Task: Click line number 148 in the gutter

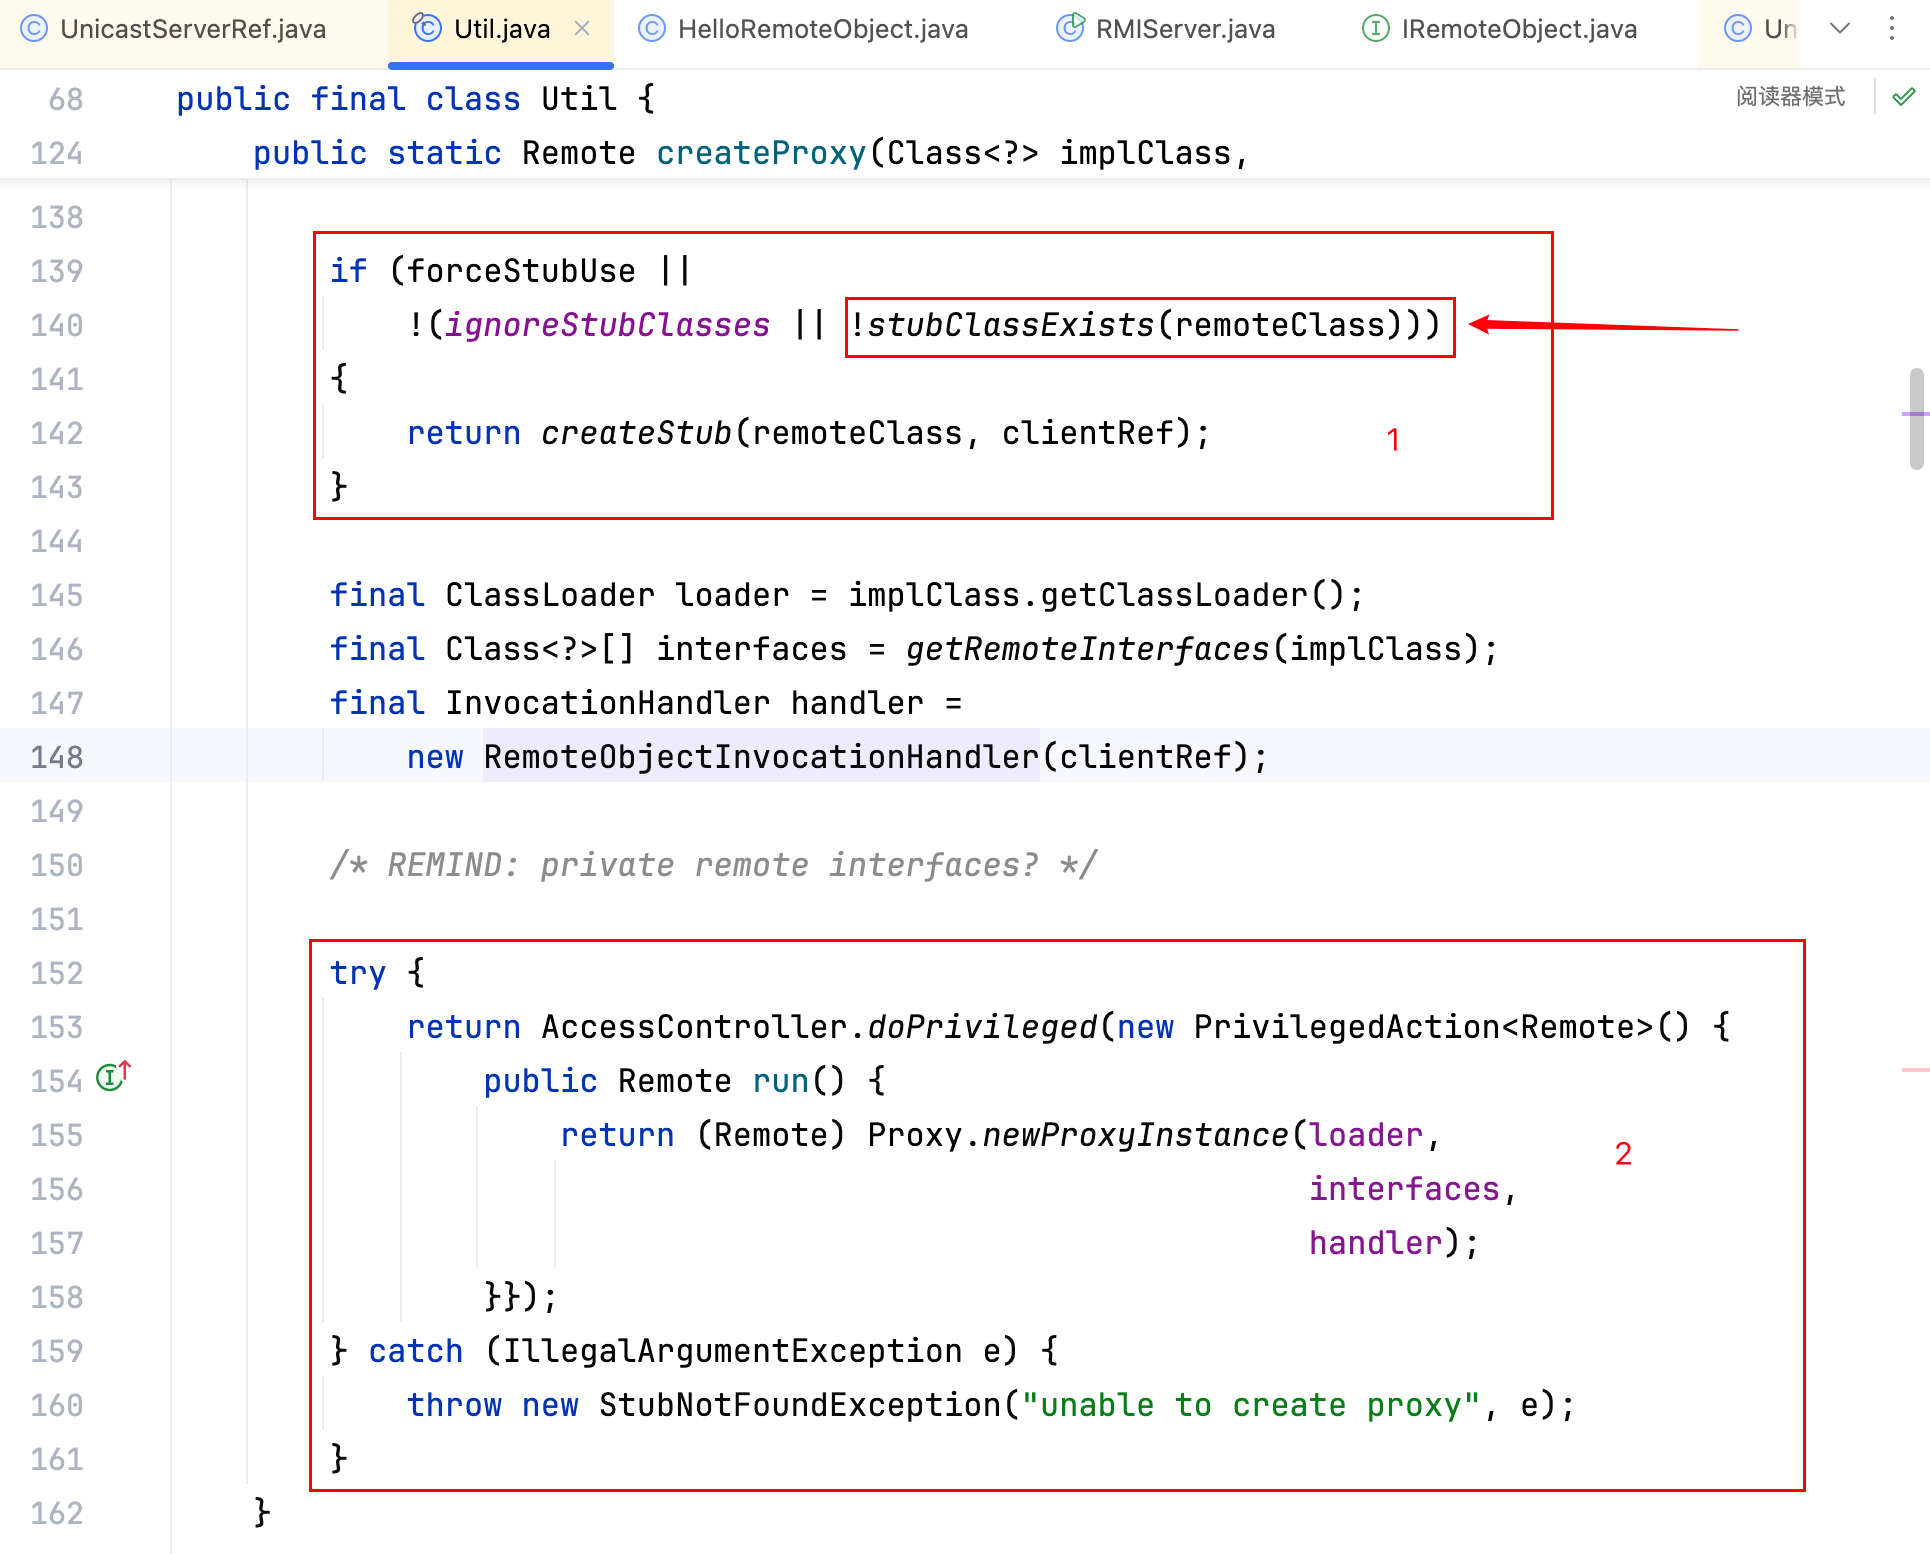Action: point(56,757)
